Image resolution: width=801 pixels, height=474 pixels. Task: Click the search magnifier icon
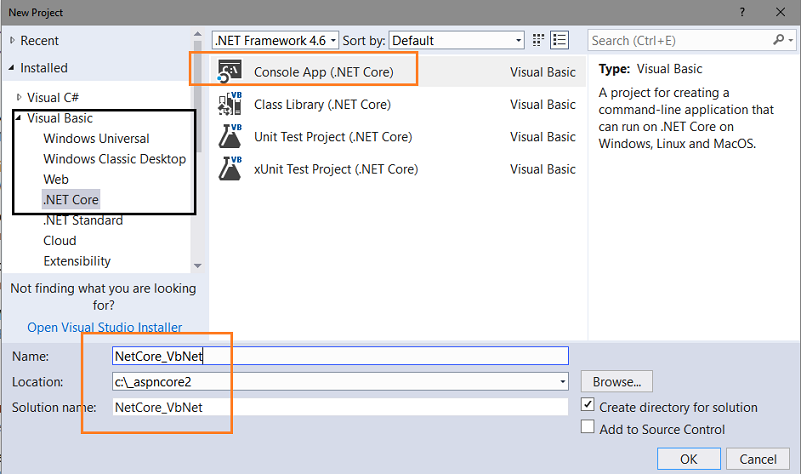pos(778,40)
